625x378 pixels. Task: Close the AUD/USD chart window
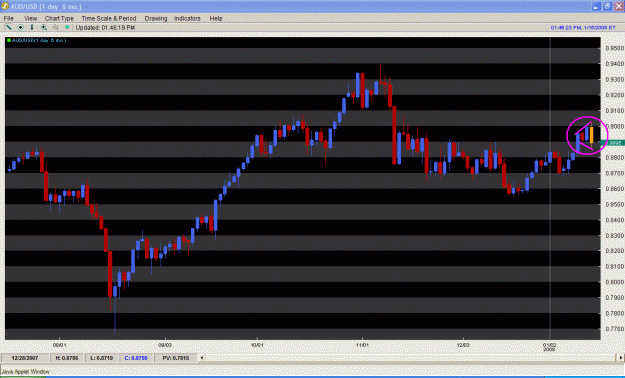pyautogui.click(x=619, y=6)
